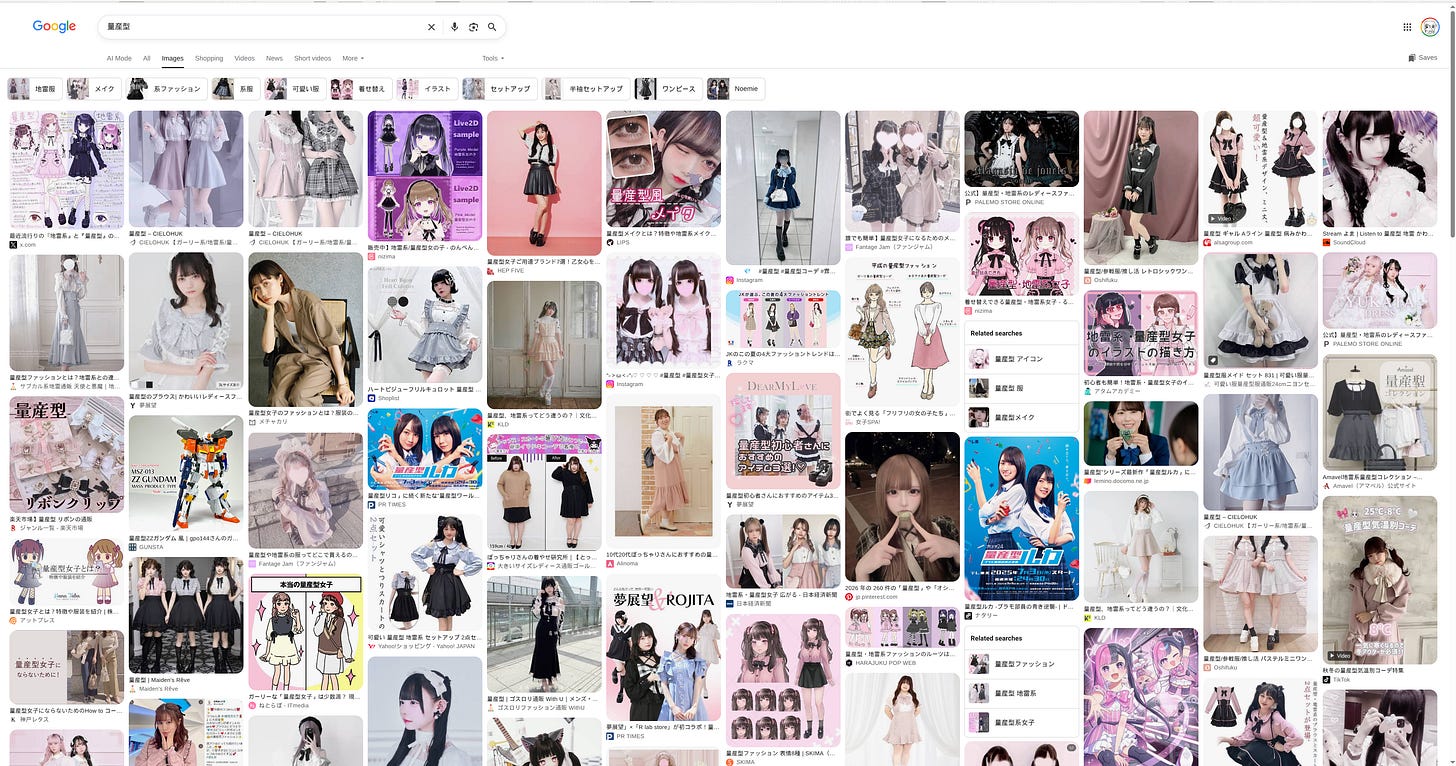
Task: Open the Videos tab
Action: 244,58
